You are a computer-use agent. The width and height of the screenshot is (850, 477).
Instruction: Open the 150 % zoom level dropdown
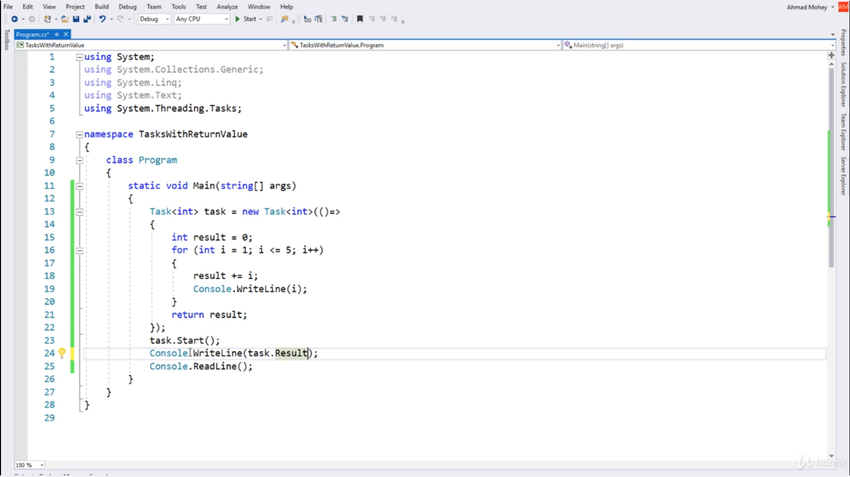click(29, 465)
